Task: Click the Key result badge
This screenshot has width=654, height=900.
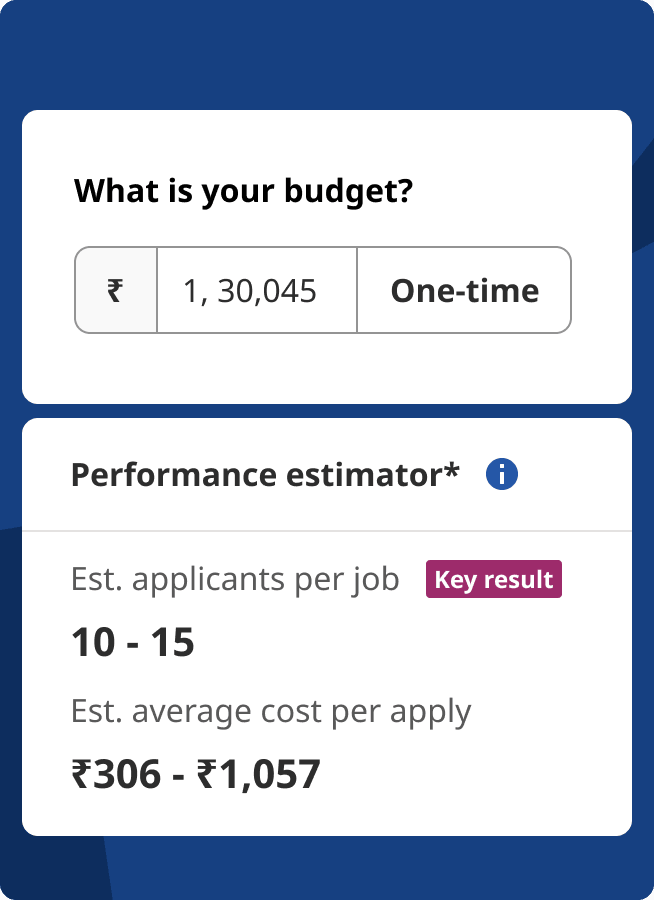Action: point(494,580)
